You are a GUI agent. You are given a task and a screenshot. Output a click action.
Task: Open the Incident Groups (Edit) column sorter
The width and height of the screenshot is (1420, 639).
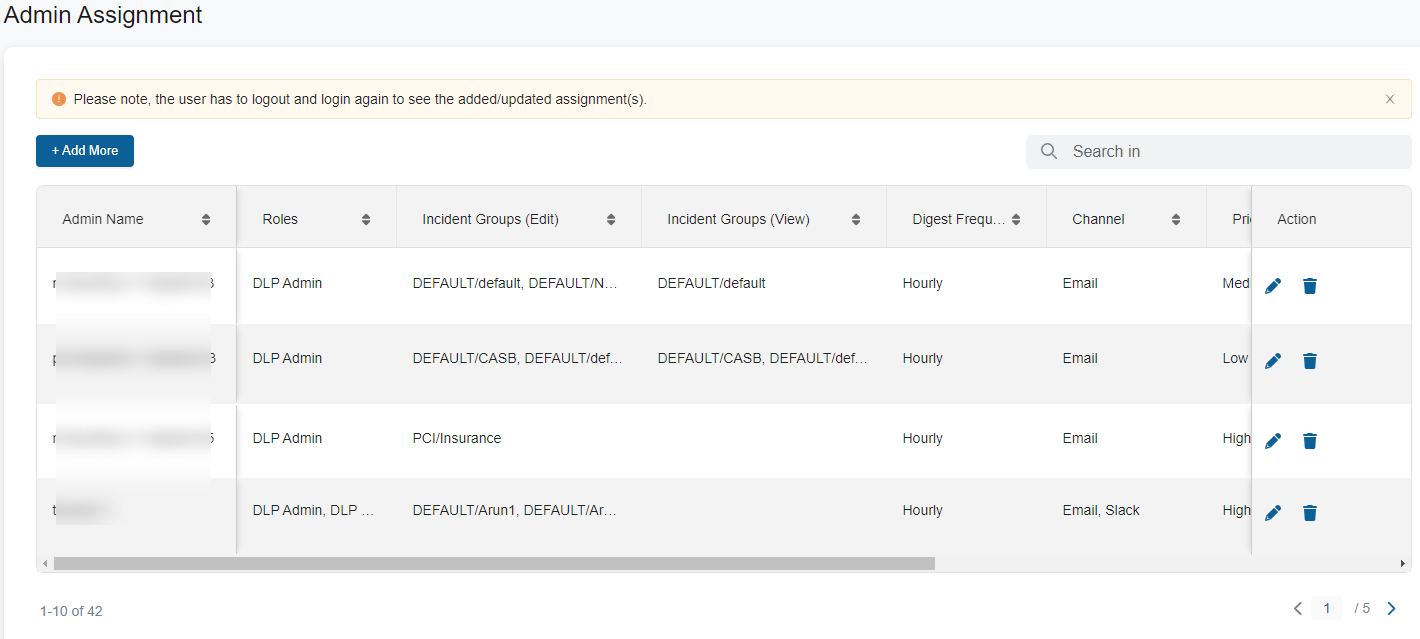tap(610, 218)
